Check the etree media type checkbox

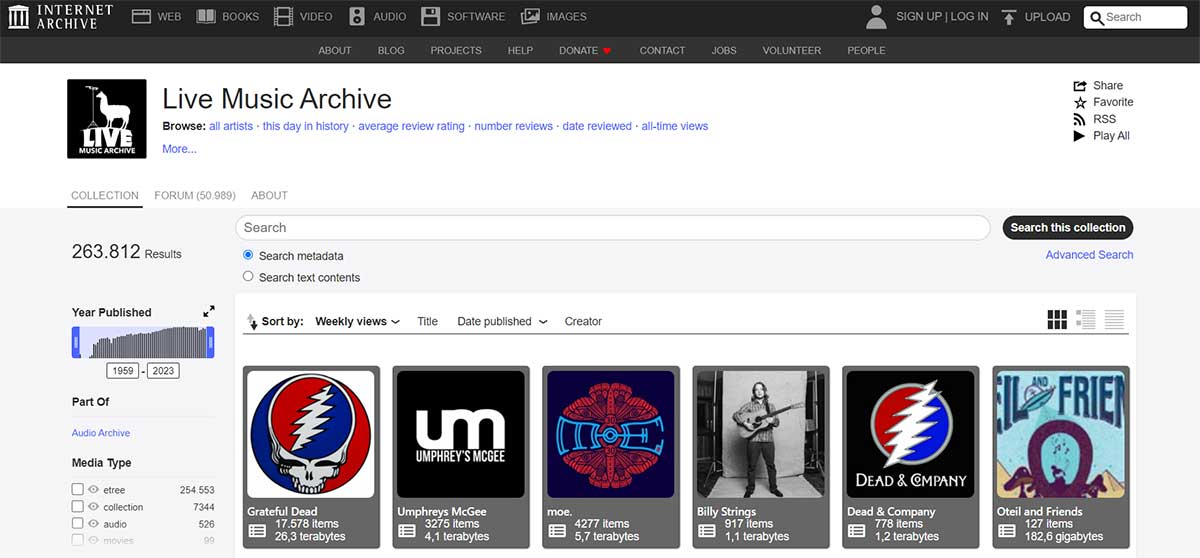78,490
